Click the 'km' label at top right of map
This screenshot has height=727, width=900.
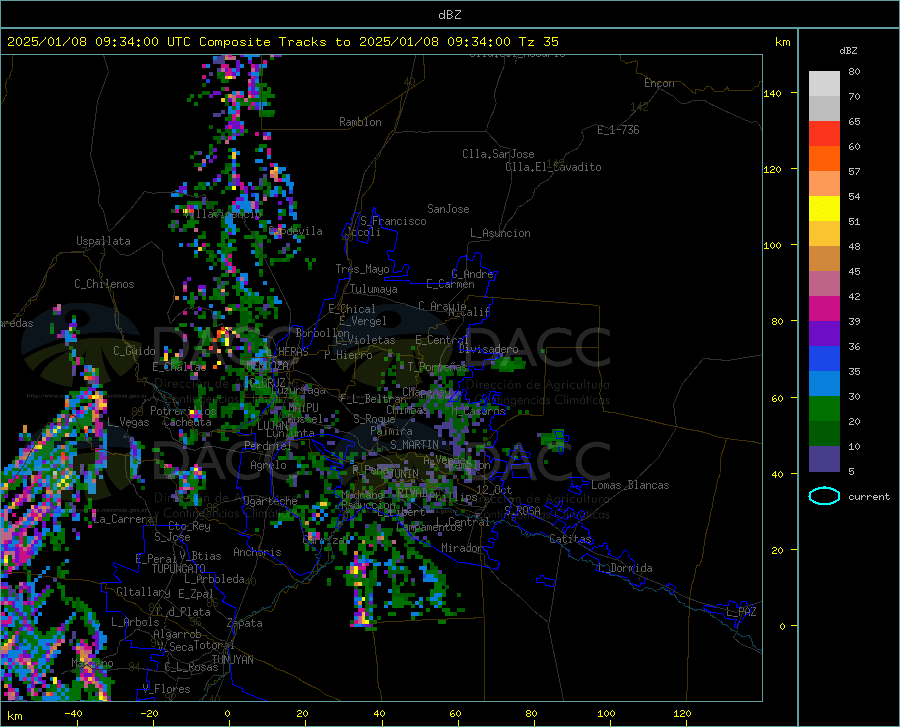(x=782, y=42)
